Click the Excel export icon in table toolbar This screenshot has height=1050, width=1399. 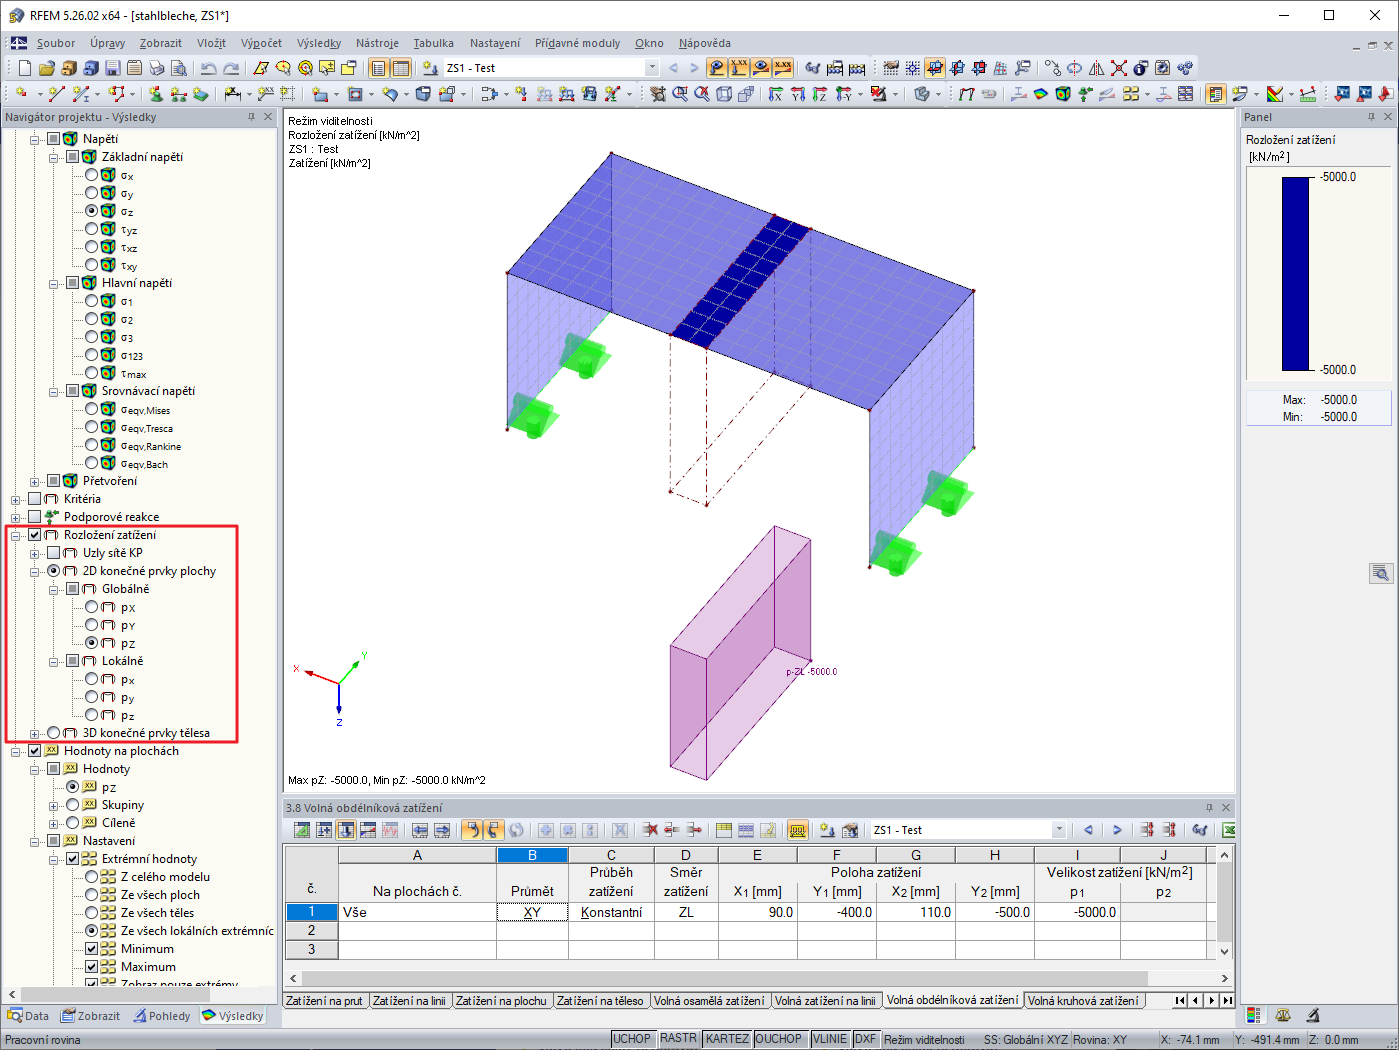(1228, 830)
